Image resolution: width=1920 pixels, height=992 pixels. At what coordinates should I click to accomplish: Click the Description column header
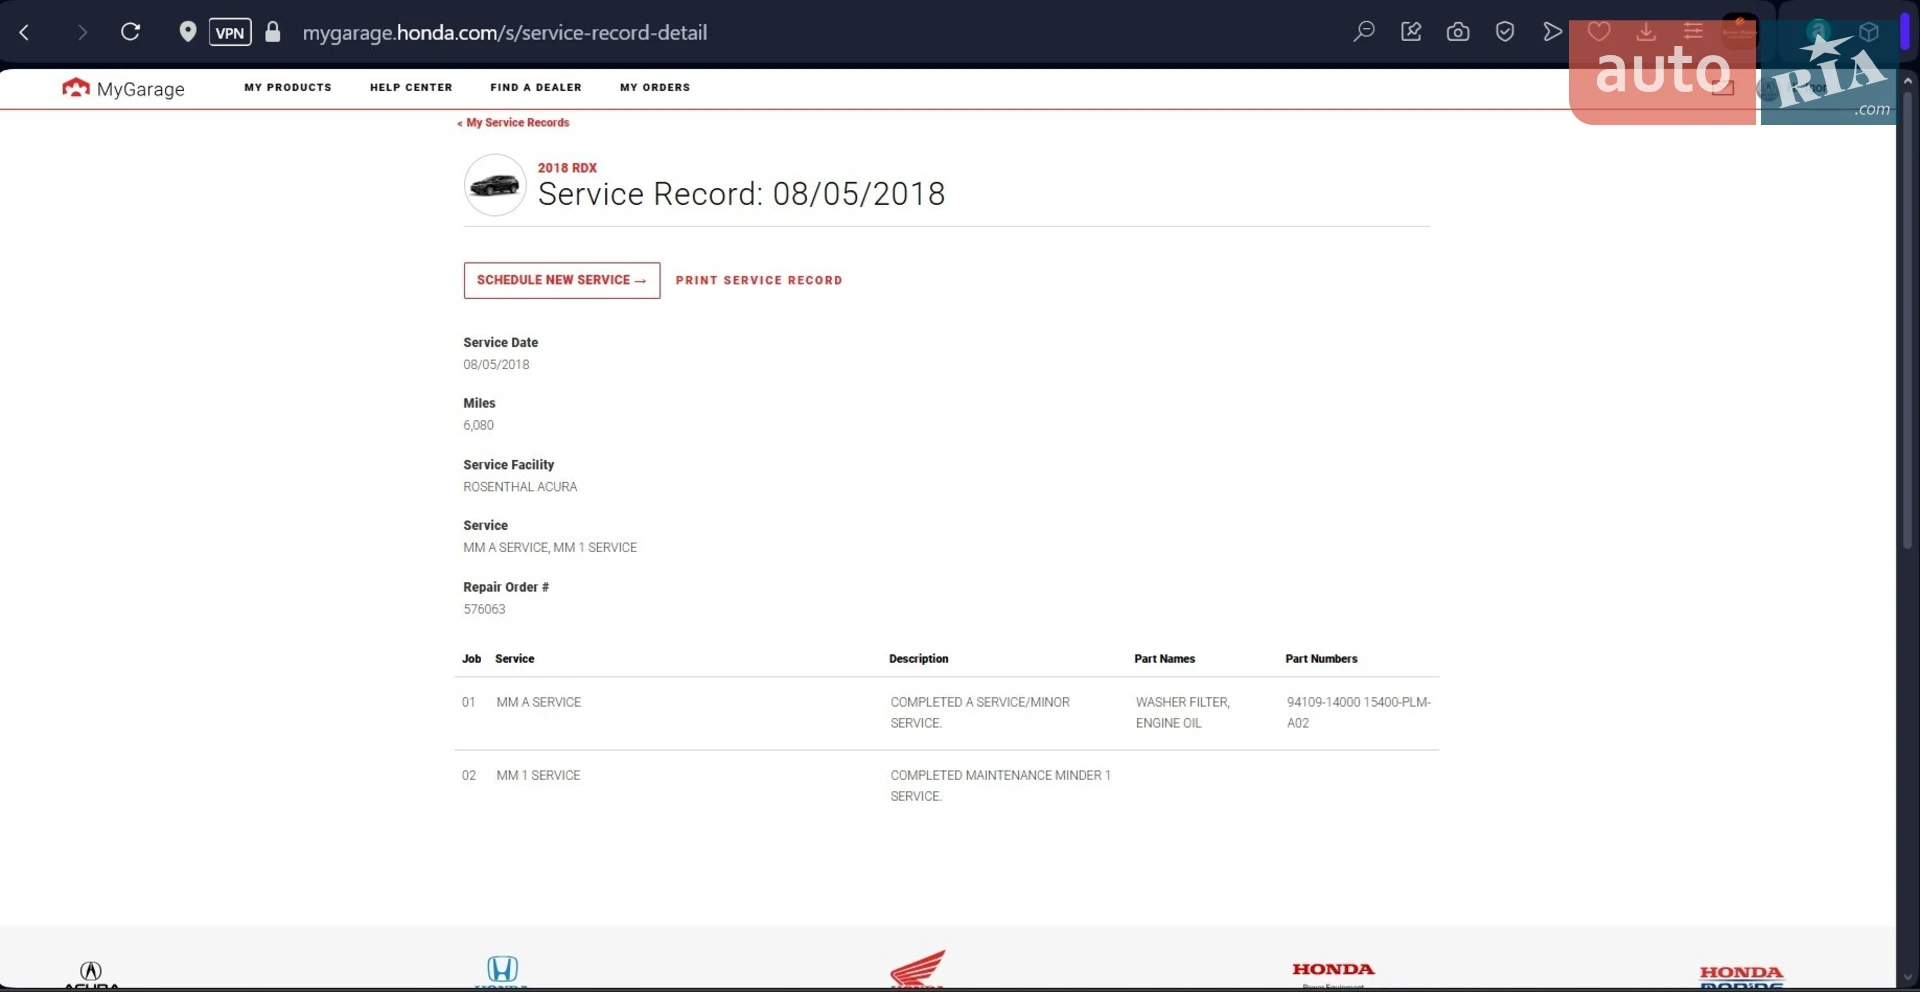(919, 659)
